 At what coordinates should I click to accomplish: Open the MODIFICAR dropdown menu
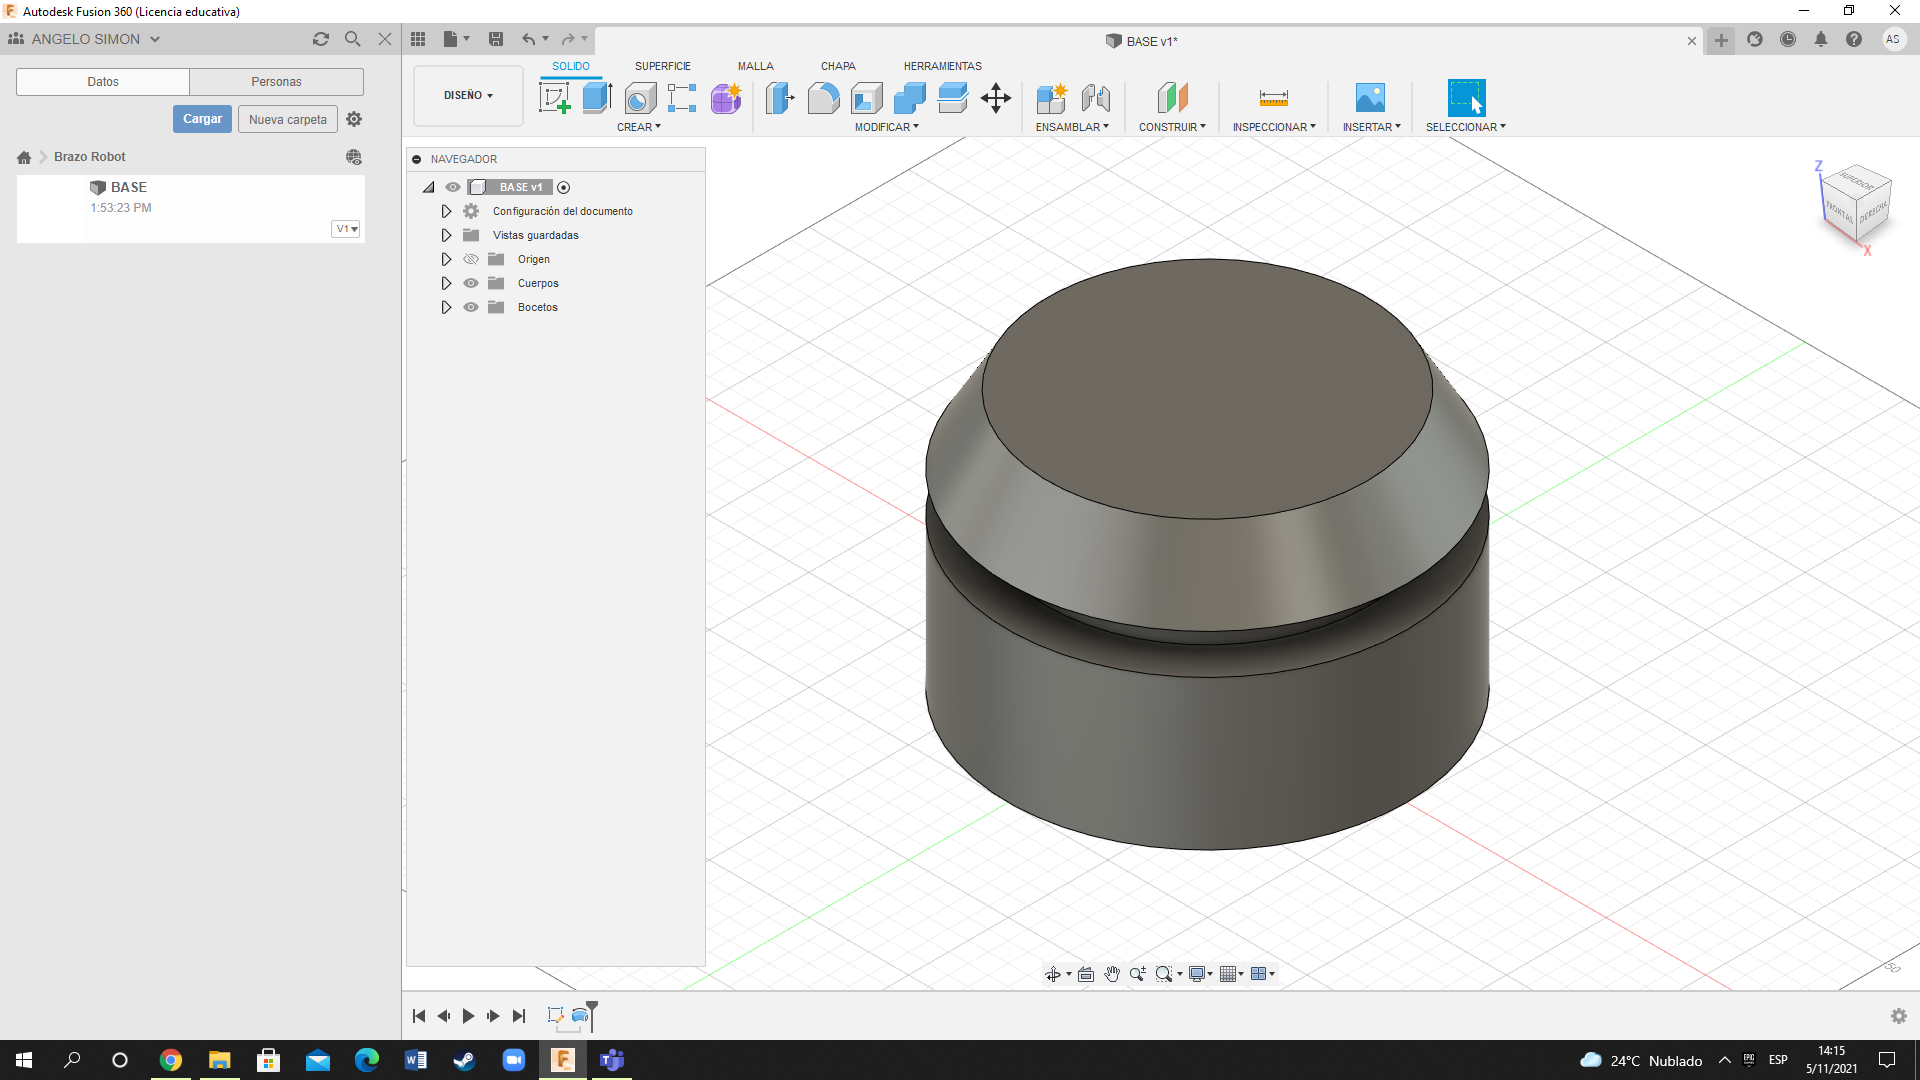886,127
